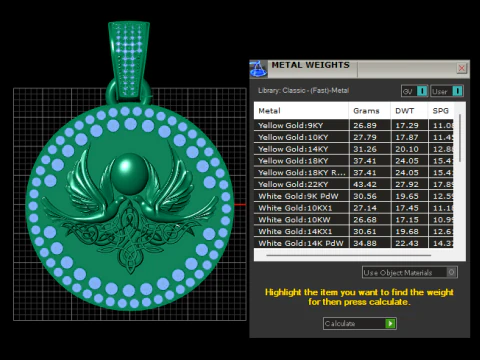This screenshot has width=480, height=360.
Task: Click the horizontal scrollbar below metal list
Action: click(x=349, y=255)
